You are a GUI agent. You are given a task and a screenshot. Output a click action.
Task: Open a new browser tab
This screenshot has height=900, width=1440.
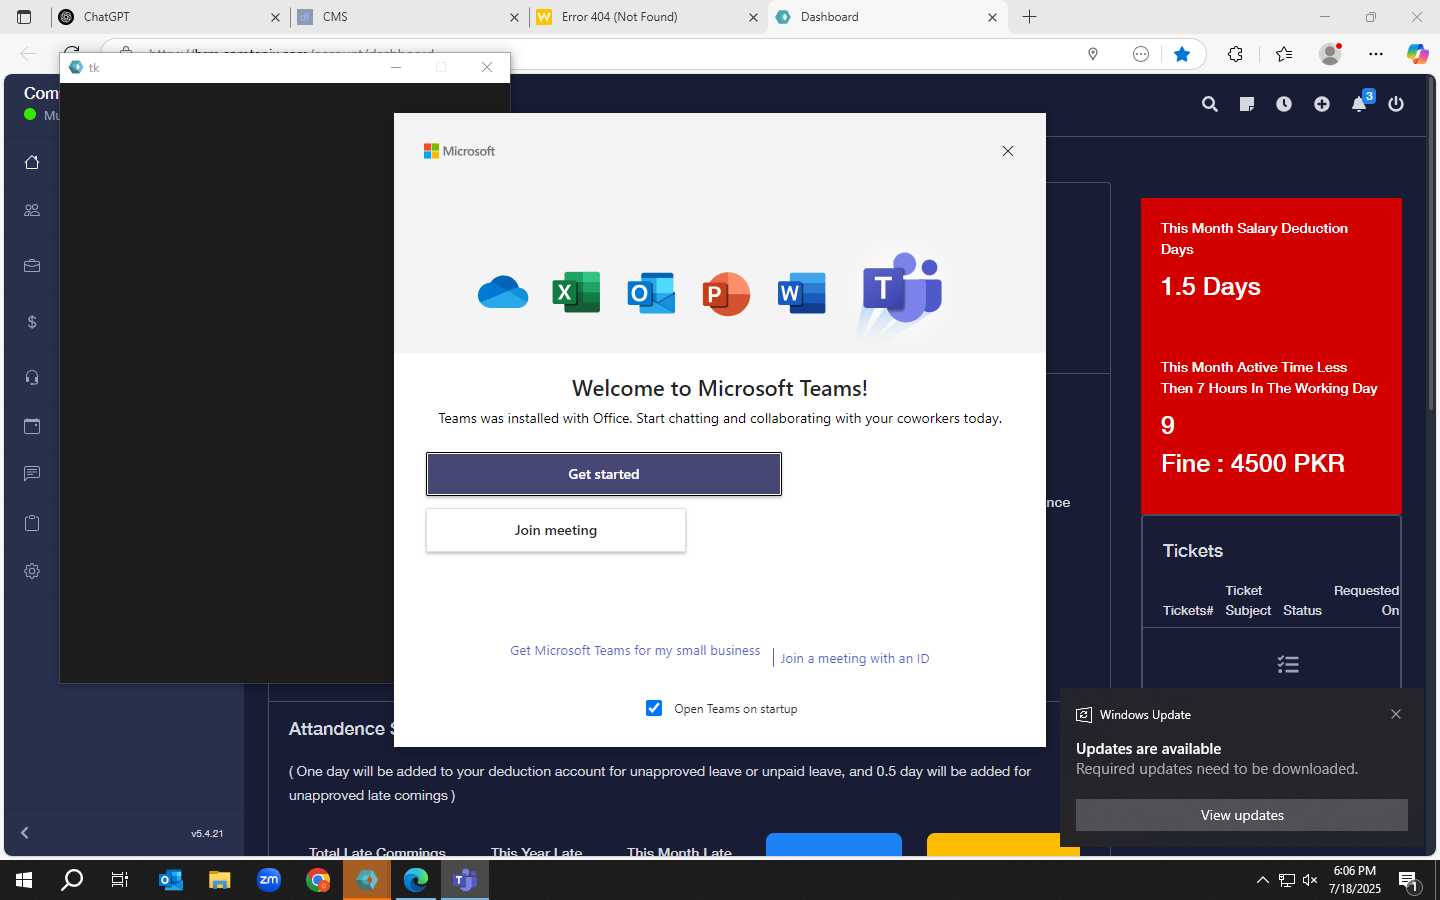coord(1029,17)
